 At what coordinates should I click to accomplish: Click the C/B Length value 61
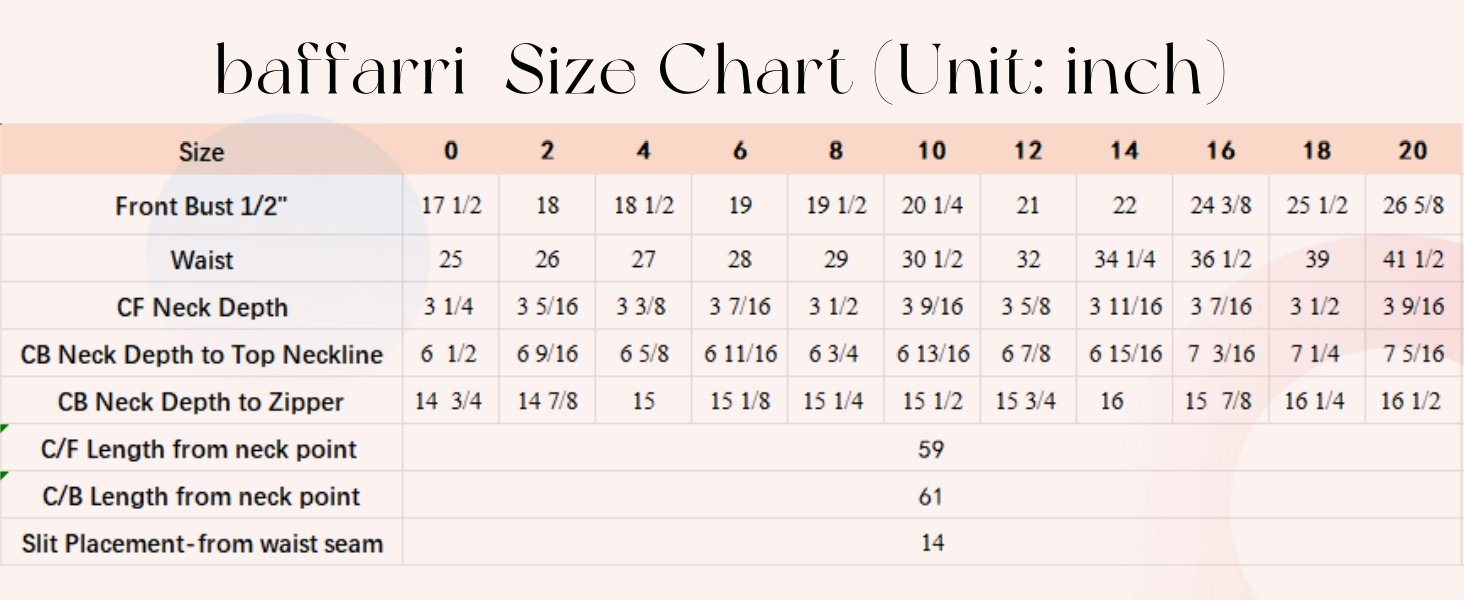point(931,496)
